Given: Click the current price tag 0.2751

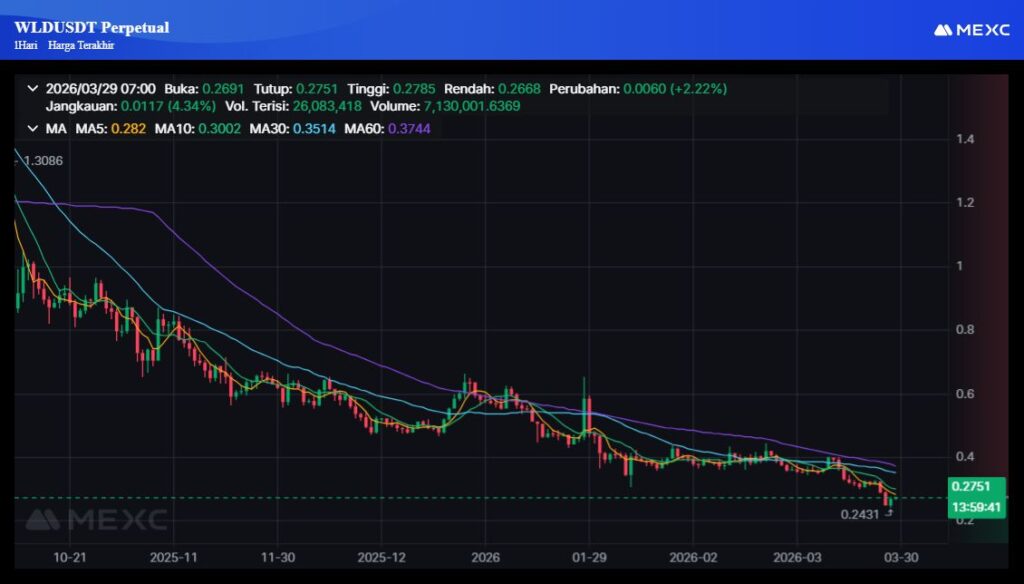Looking at the screenshot, I should coord(969,486).
